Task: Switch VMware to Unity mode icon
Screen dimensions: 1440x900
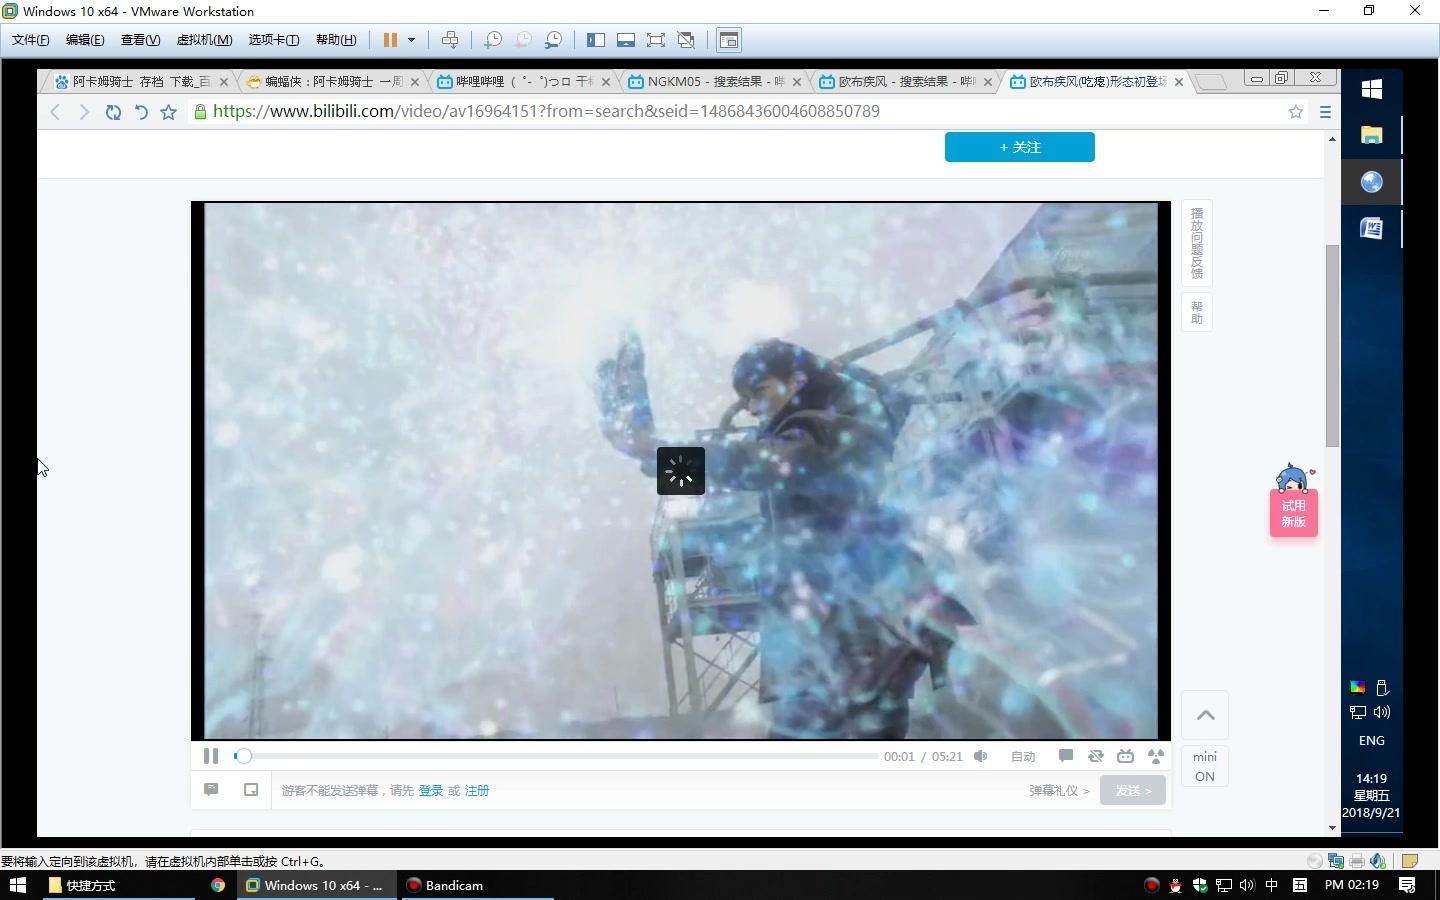Action: [x=686, y=40]
